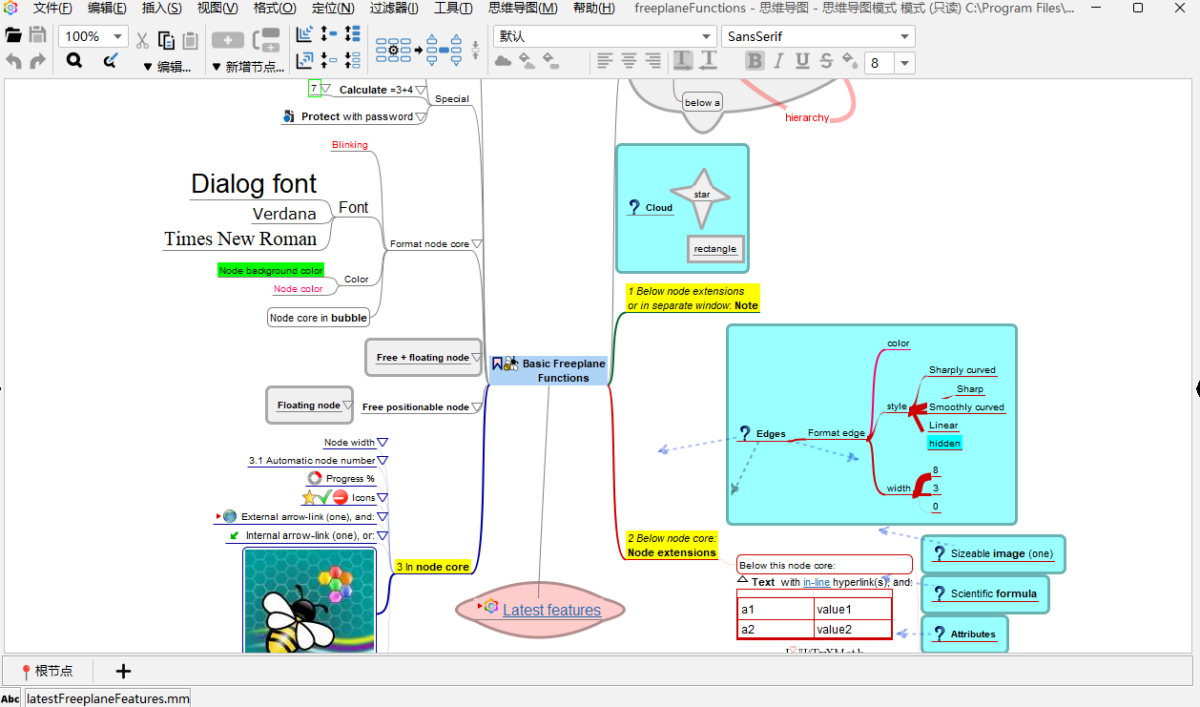Click the open file folder icon
The height and width of the screenshot is (707, 1200).
click(14, 36)
